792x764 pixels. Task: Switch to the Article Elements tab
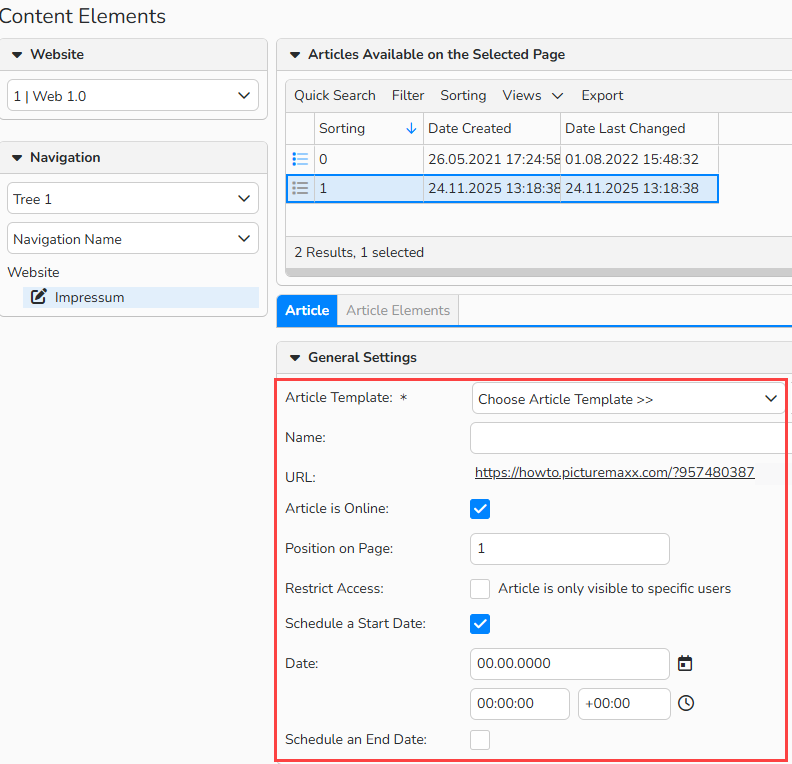[x=398, y=310]
